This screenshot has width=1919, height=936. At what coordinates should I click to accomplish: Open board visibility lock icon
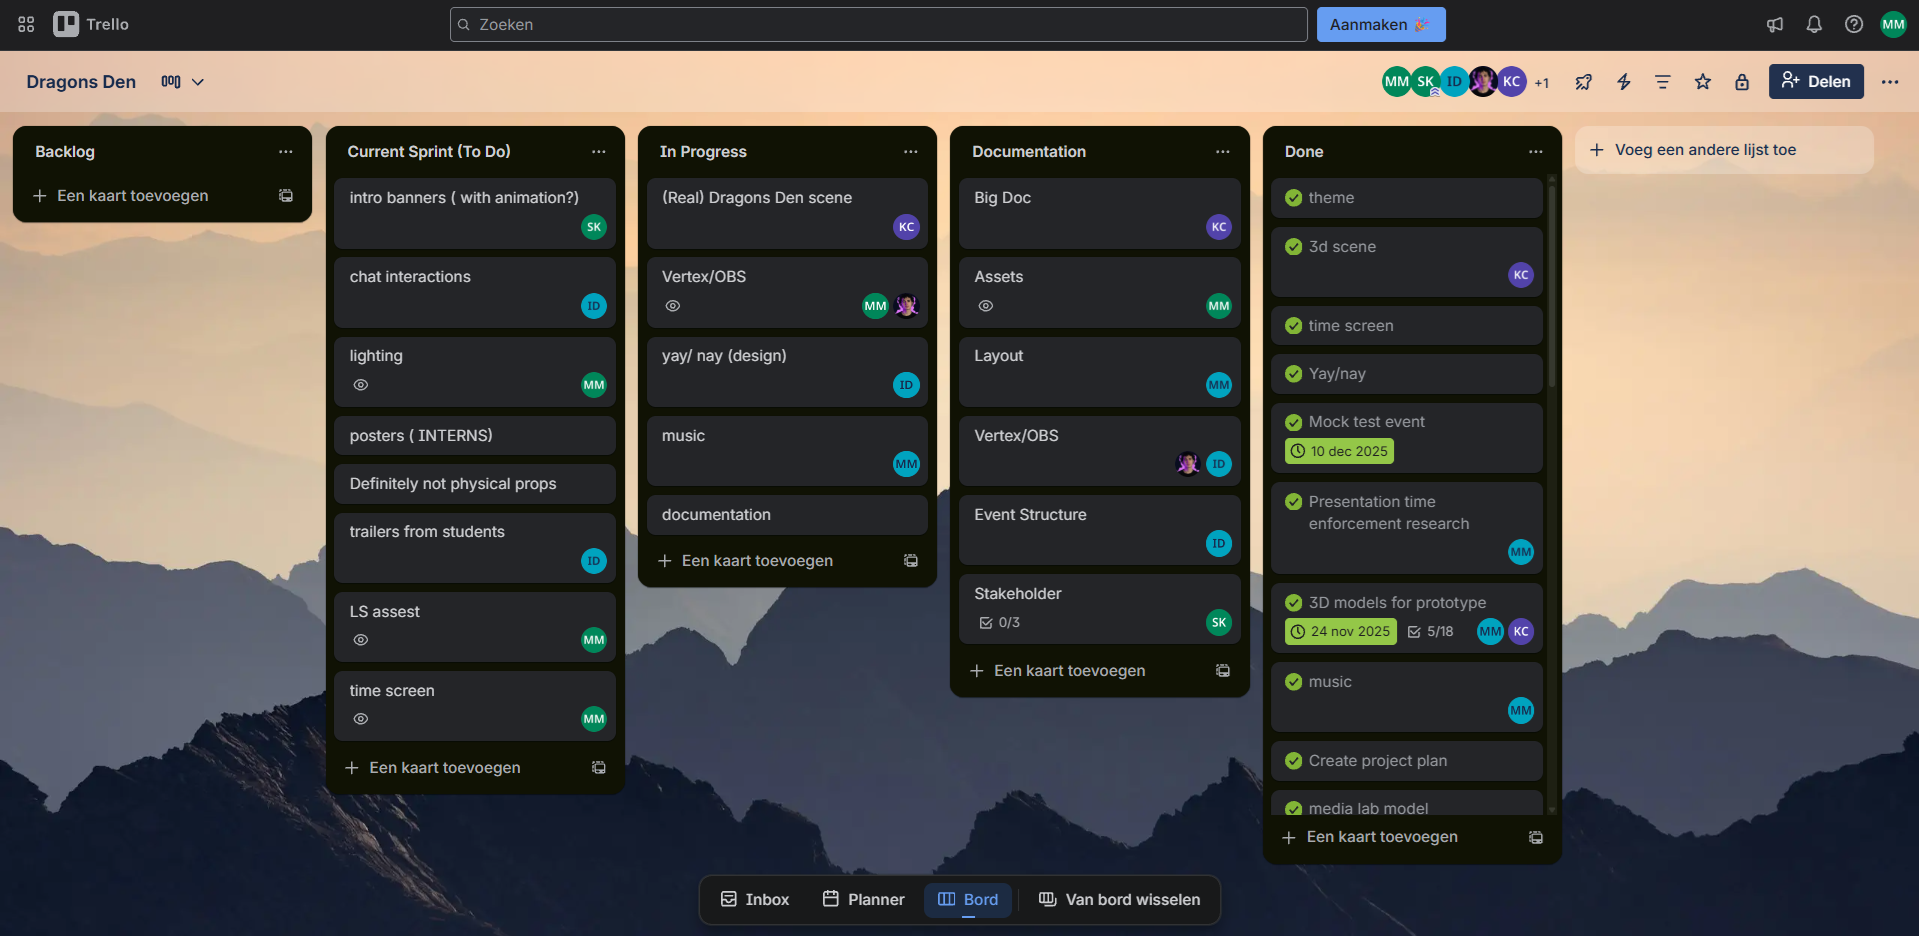(1742, 82)
